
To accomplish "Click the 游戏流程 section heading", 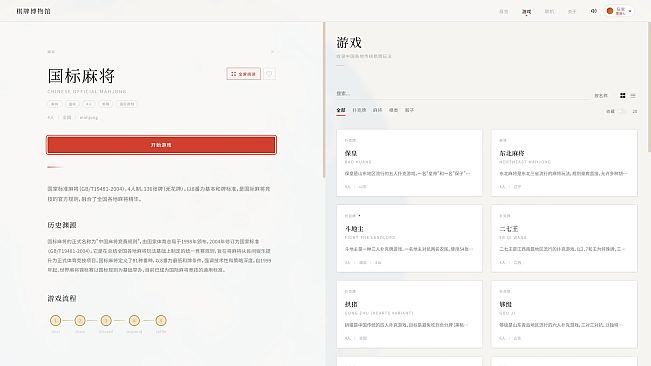I will pos(62,298).
